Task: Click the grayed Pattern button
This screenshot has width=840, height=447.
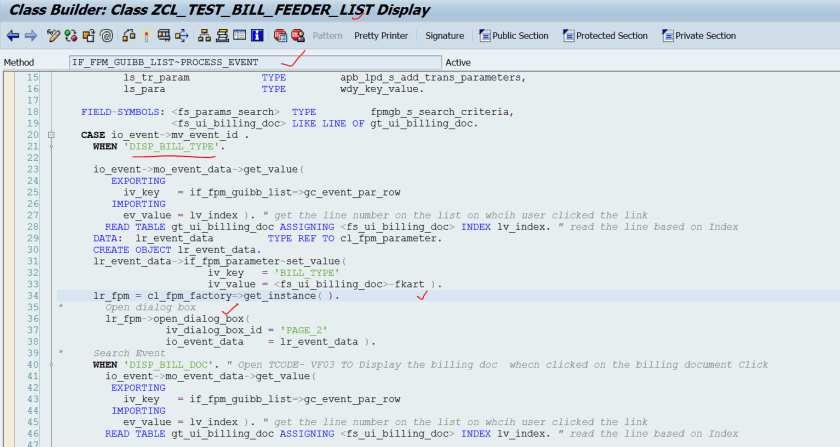Action: tap(327, 36)
